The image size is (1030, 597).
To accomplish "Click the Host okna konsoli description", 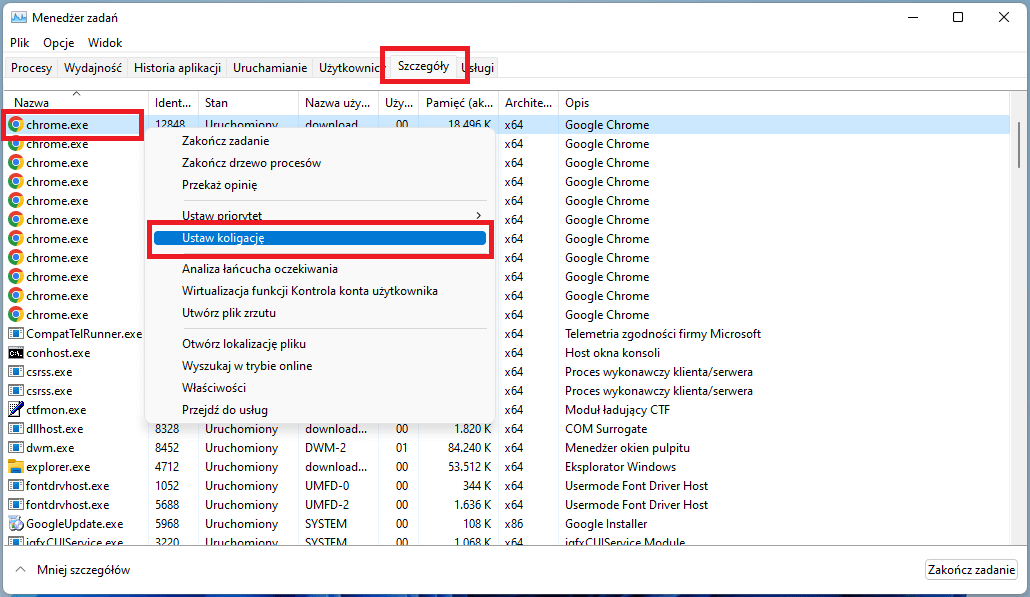I will tap(612, 353).
